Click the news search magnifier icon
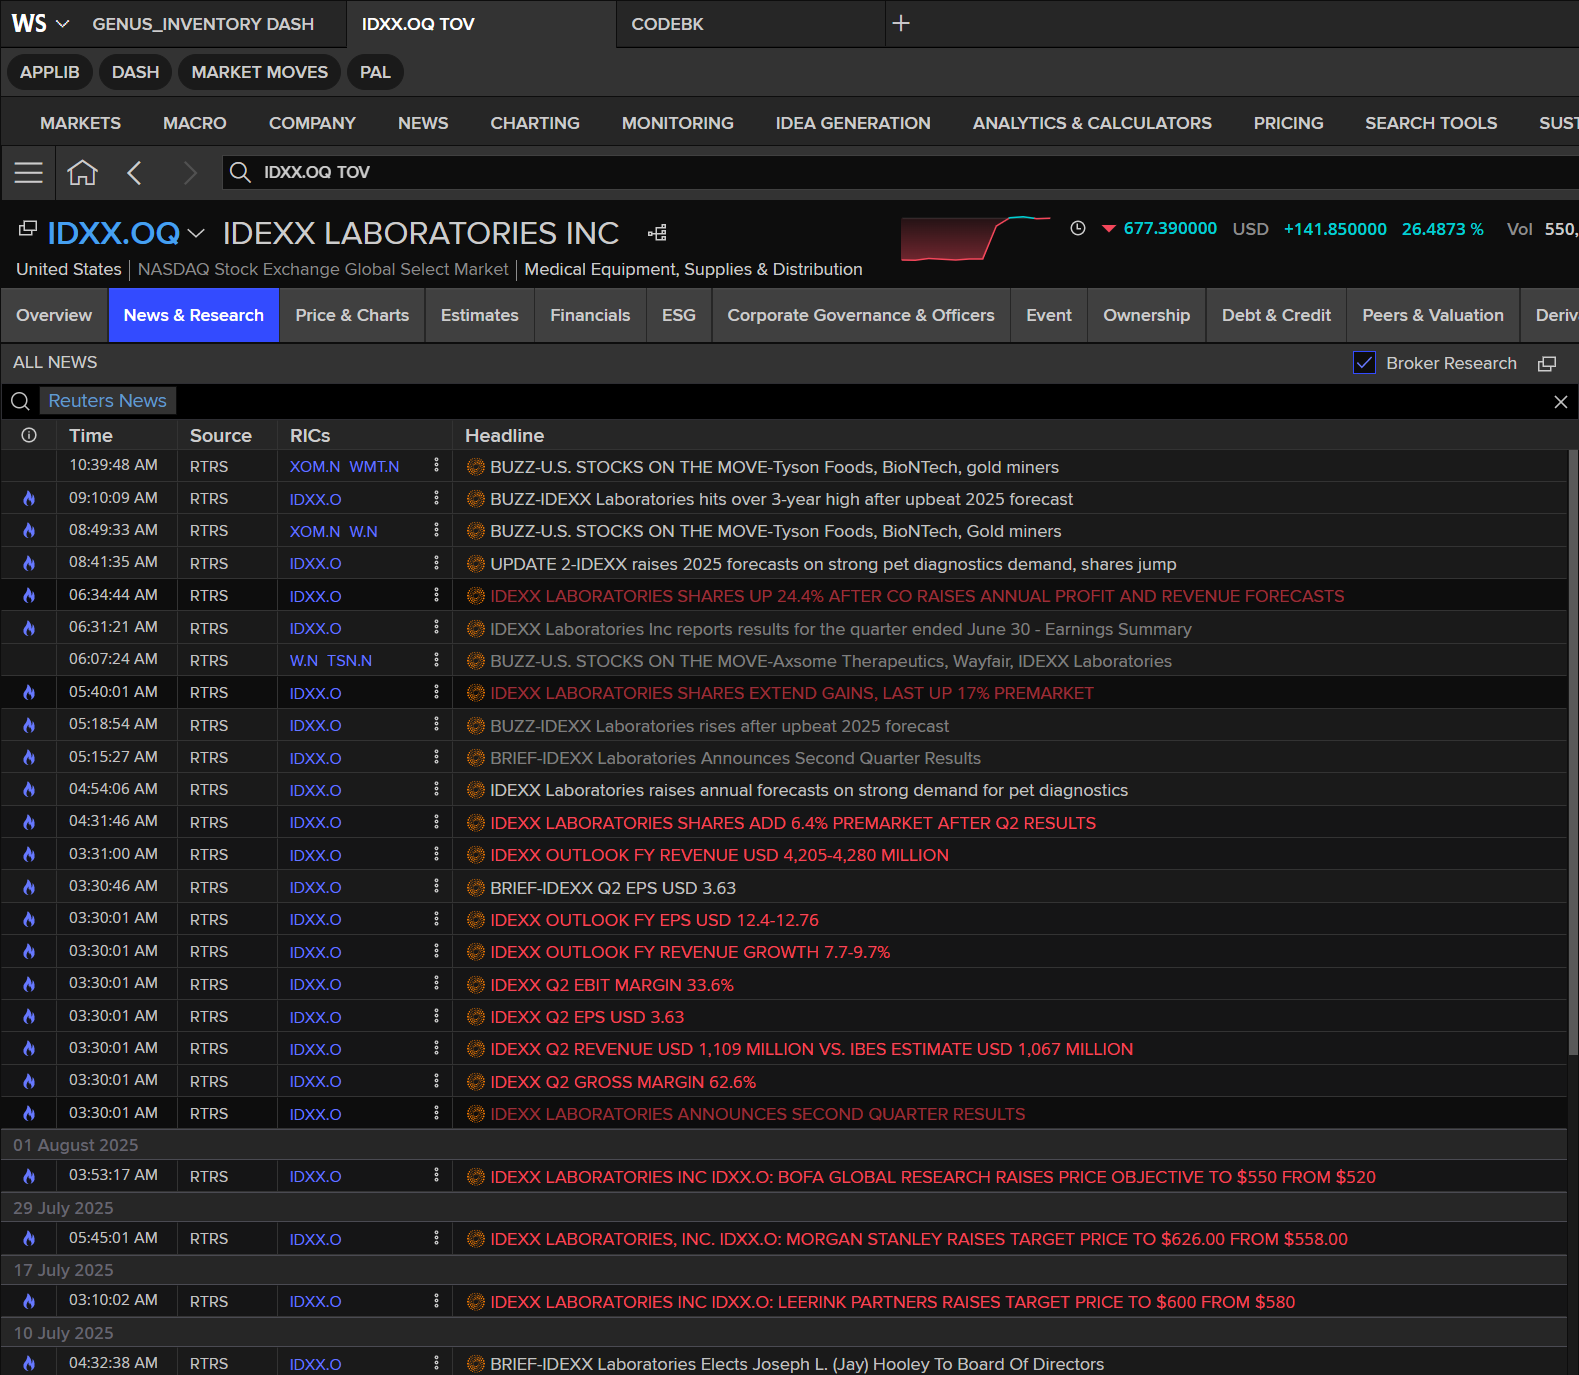The height and width of the screenshot is (1375, 1579). [x=20, y=401]
